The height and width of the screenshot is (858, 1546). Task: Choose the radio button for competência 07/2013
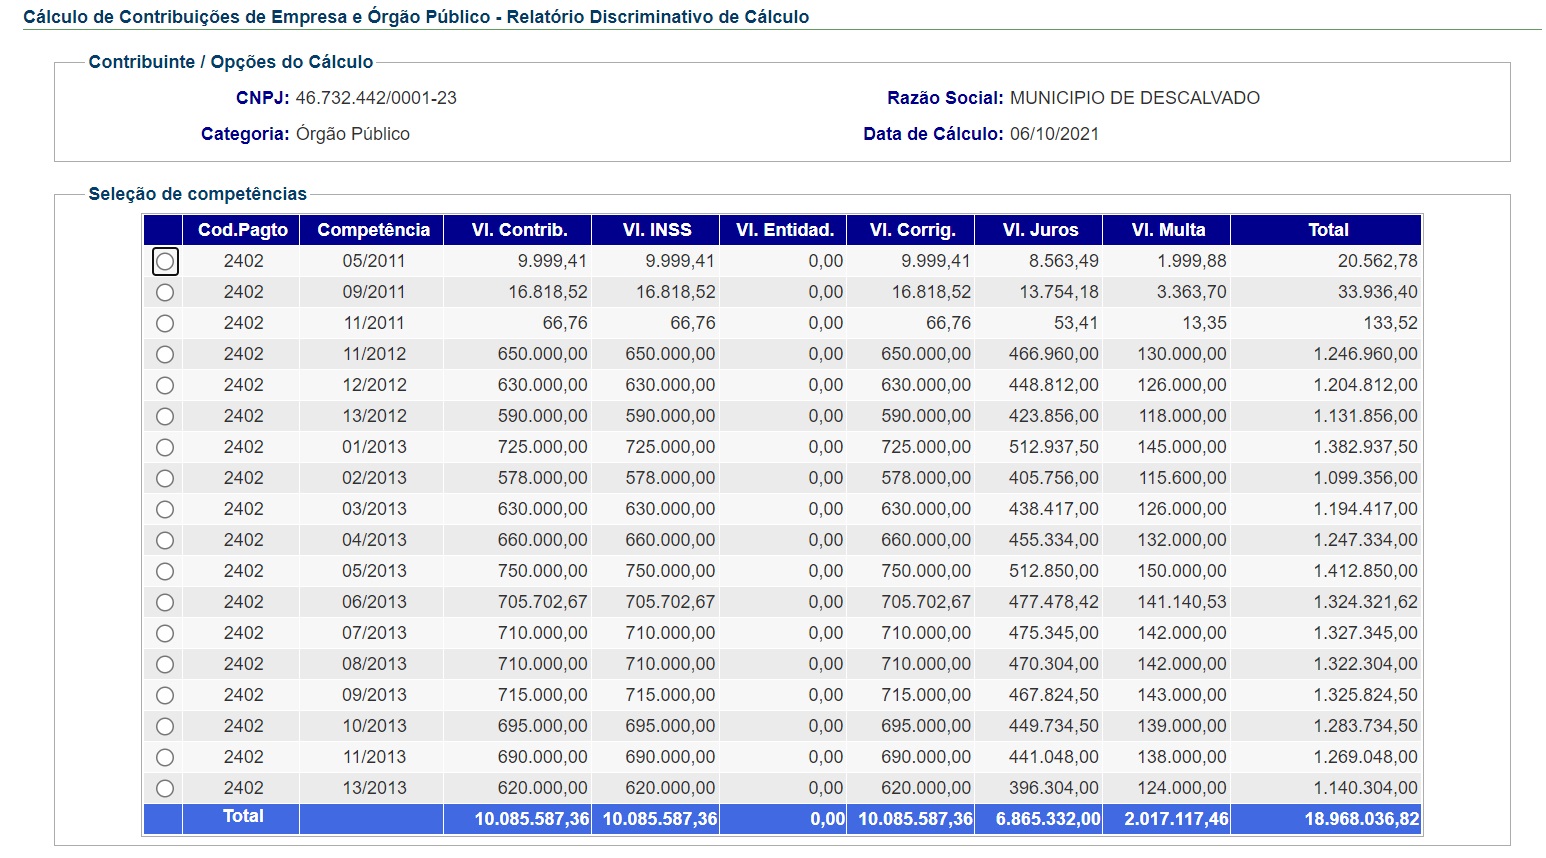coord(165,634)
